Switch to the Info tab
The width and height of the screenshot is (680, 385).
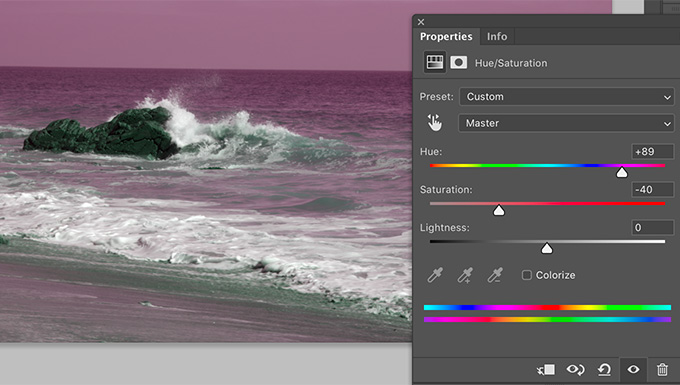pyautogui.click(x=497, y=36)
